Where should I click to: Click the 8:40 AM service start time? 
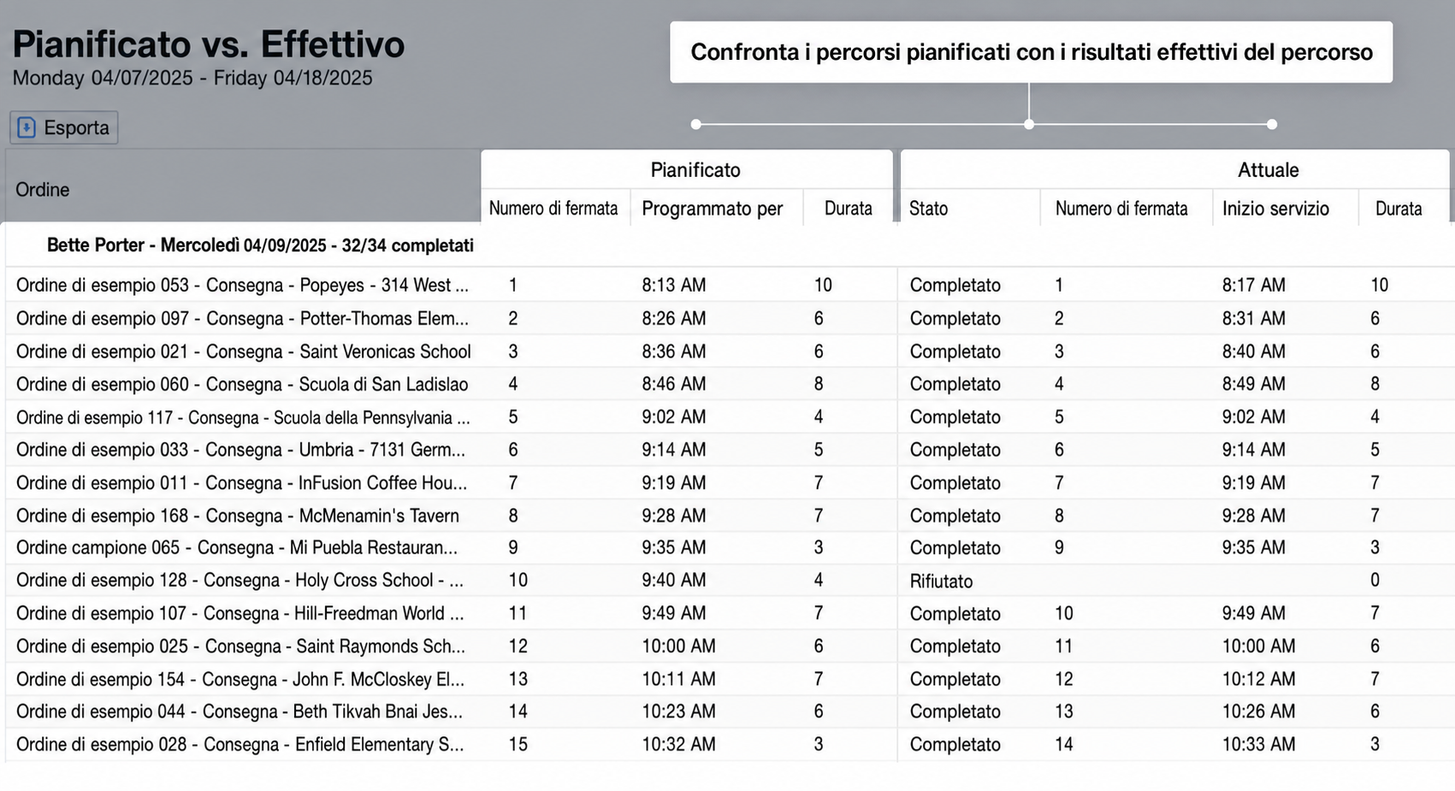[x=1254, y=351]
